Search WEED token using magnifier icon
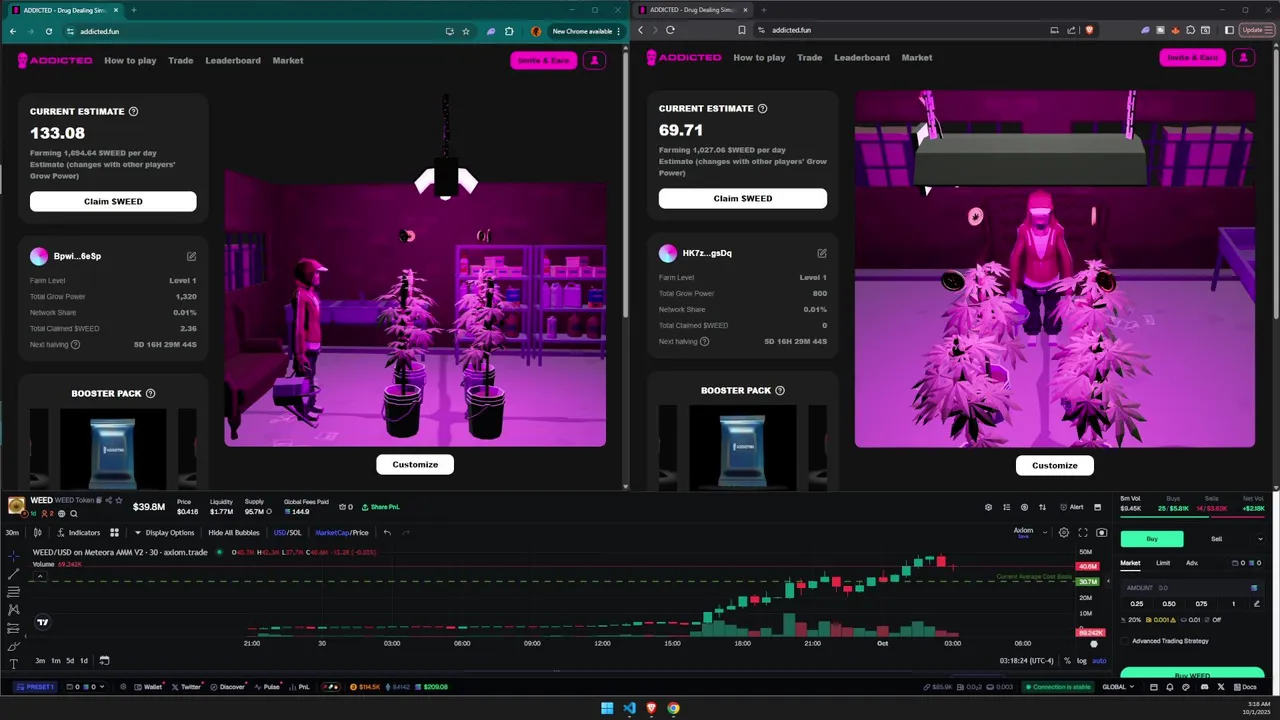The image size is (1280, 720). click(73, 514)
